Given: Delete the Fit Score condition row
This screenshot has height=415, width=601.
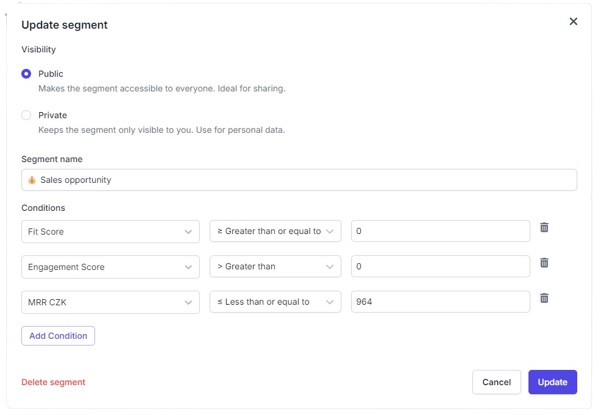Looking at the screenshot, I should coord(544,228).
